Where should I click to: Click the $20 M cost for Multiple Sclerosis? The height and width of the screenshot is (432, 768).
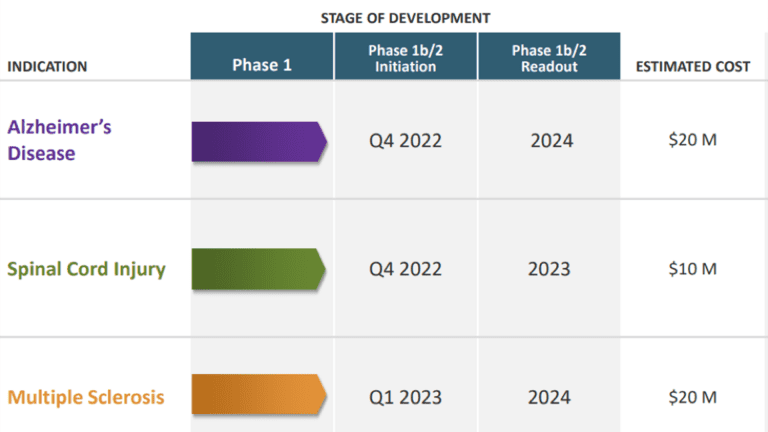692,396
